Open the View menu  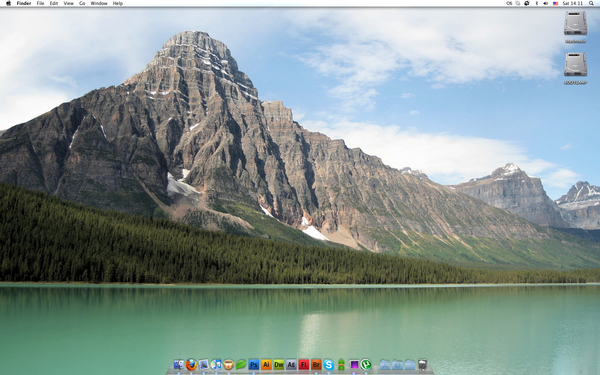click(x=68, y=3)
